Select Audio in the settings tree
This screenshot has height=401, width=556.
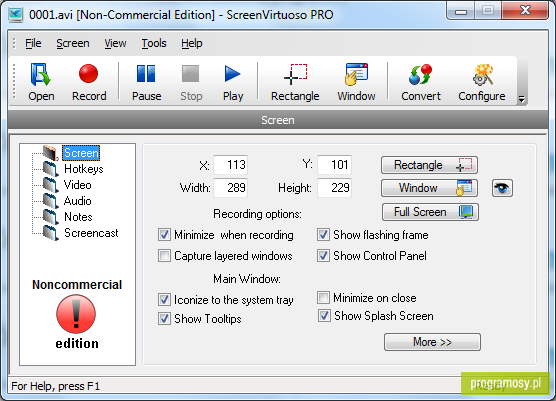click(x=78, y=201)
